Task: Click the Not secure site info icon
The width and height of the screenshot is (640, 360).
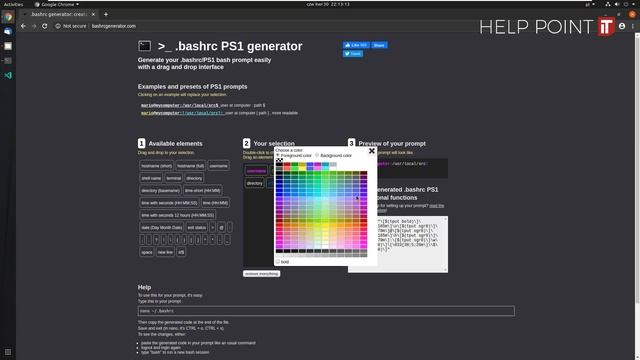Action: 58,26
